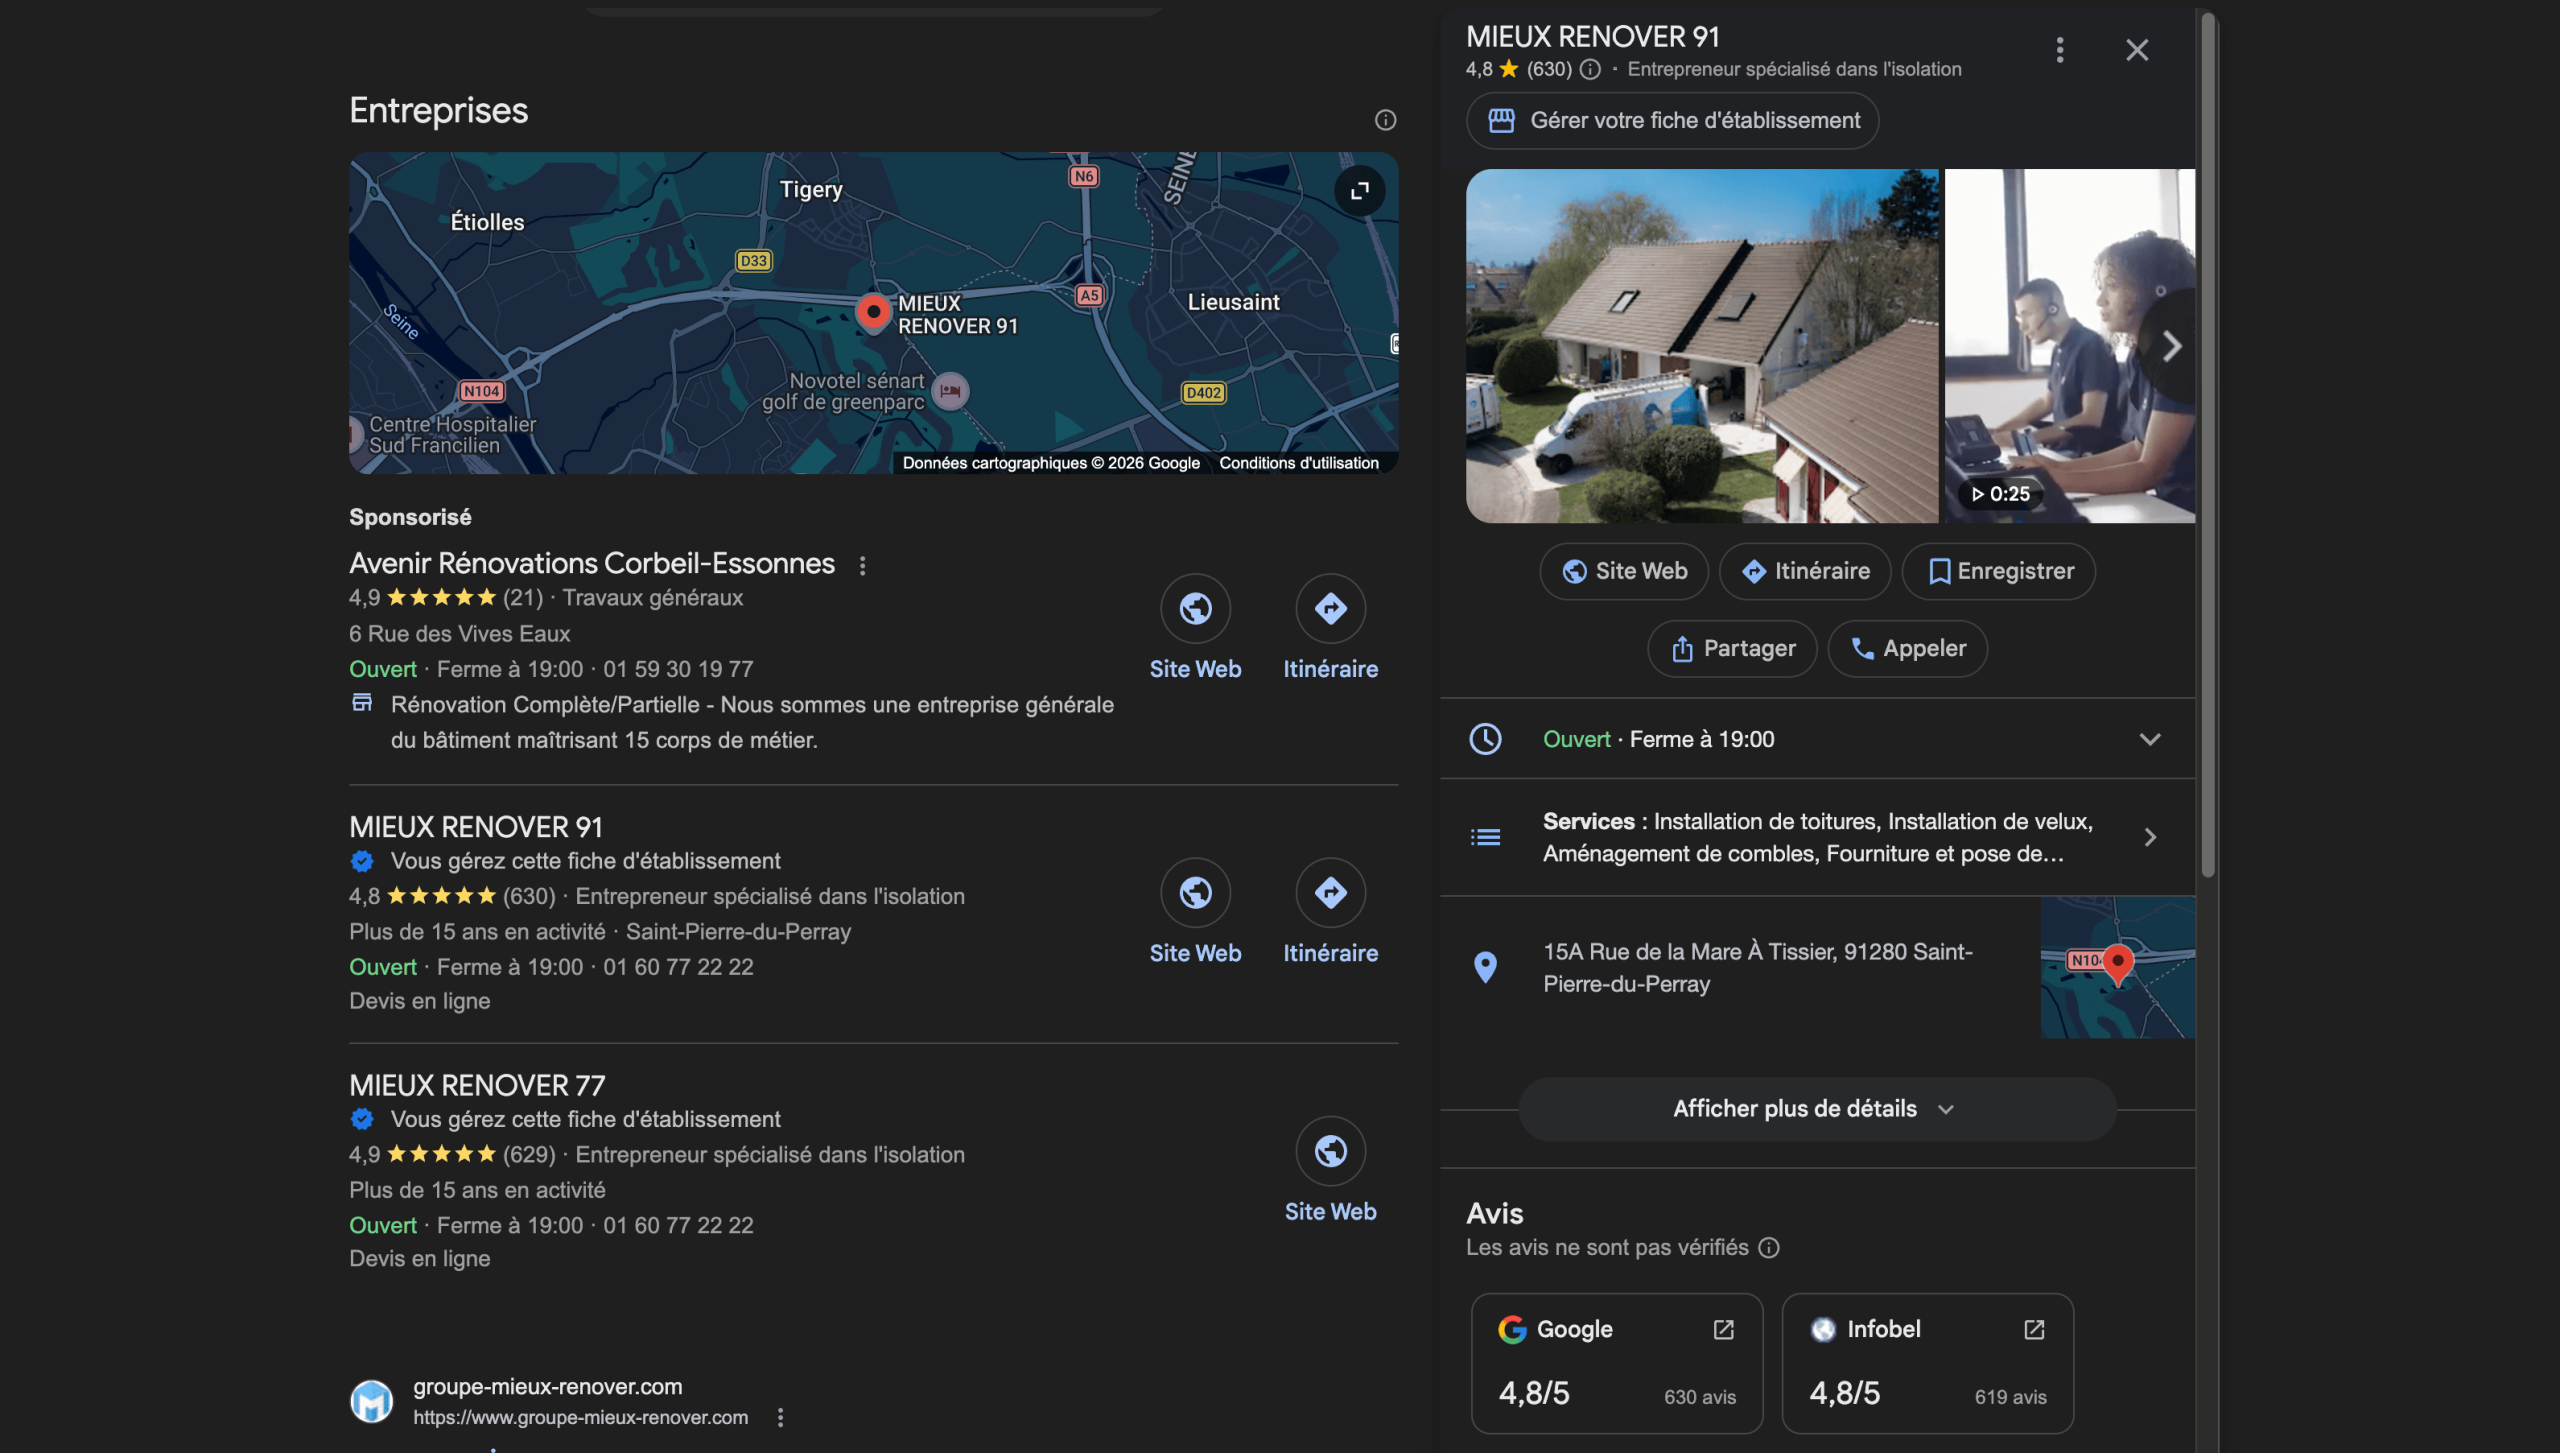Expand the map to full view
The width and height of the screenshot is (2560, 1453).
1360,190
